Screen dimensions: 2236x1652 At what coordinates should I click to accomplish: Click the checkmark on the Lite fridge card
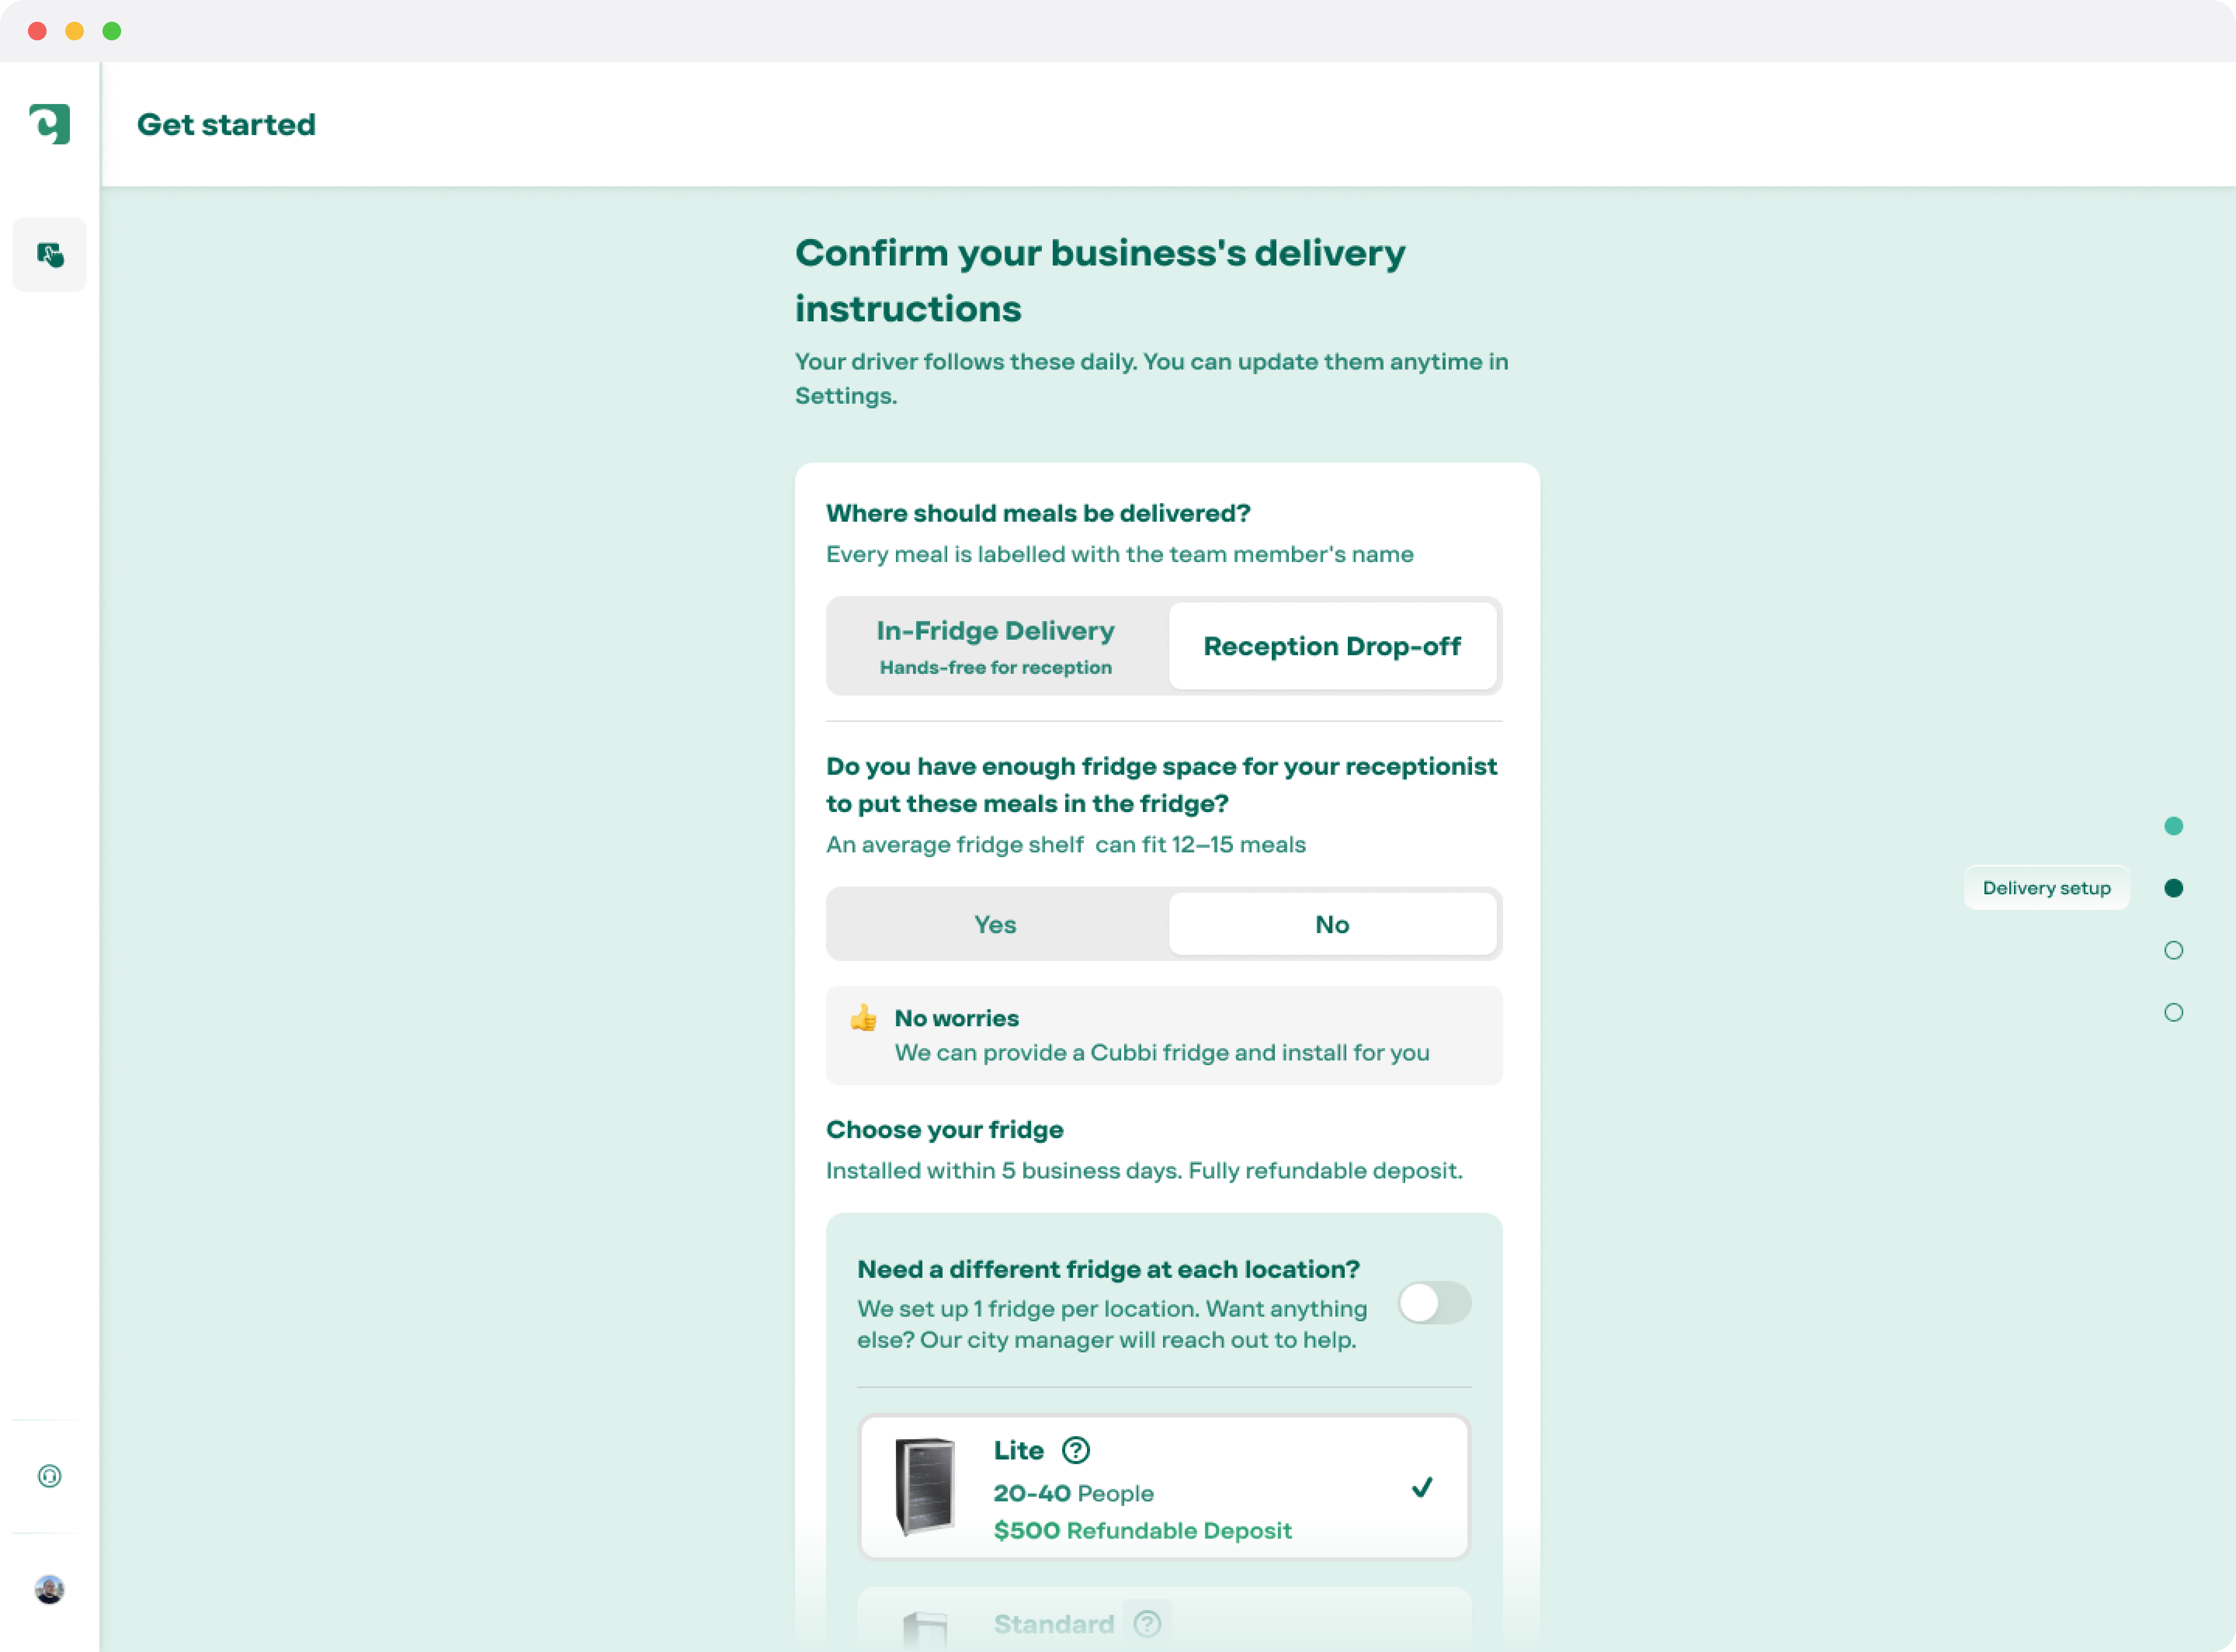[1422, 1488]
